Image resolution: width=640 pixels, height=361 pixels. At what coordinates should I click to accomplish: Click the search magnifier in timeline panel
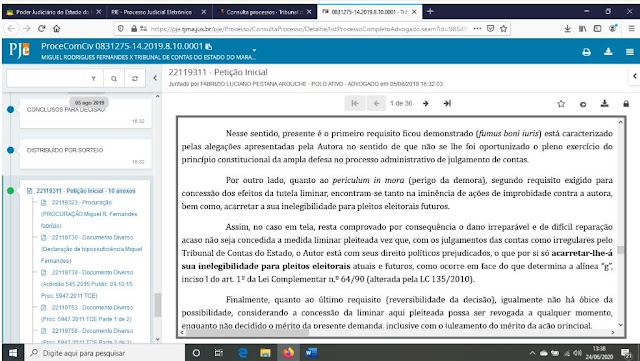pos(114,78)
